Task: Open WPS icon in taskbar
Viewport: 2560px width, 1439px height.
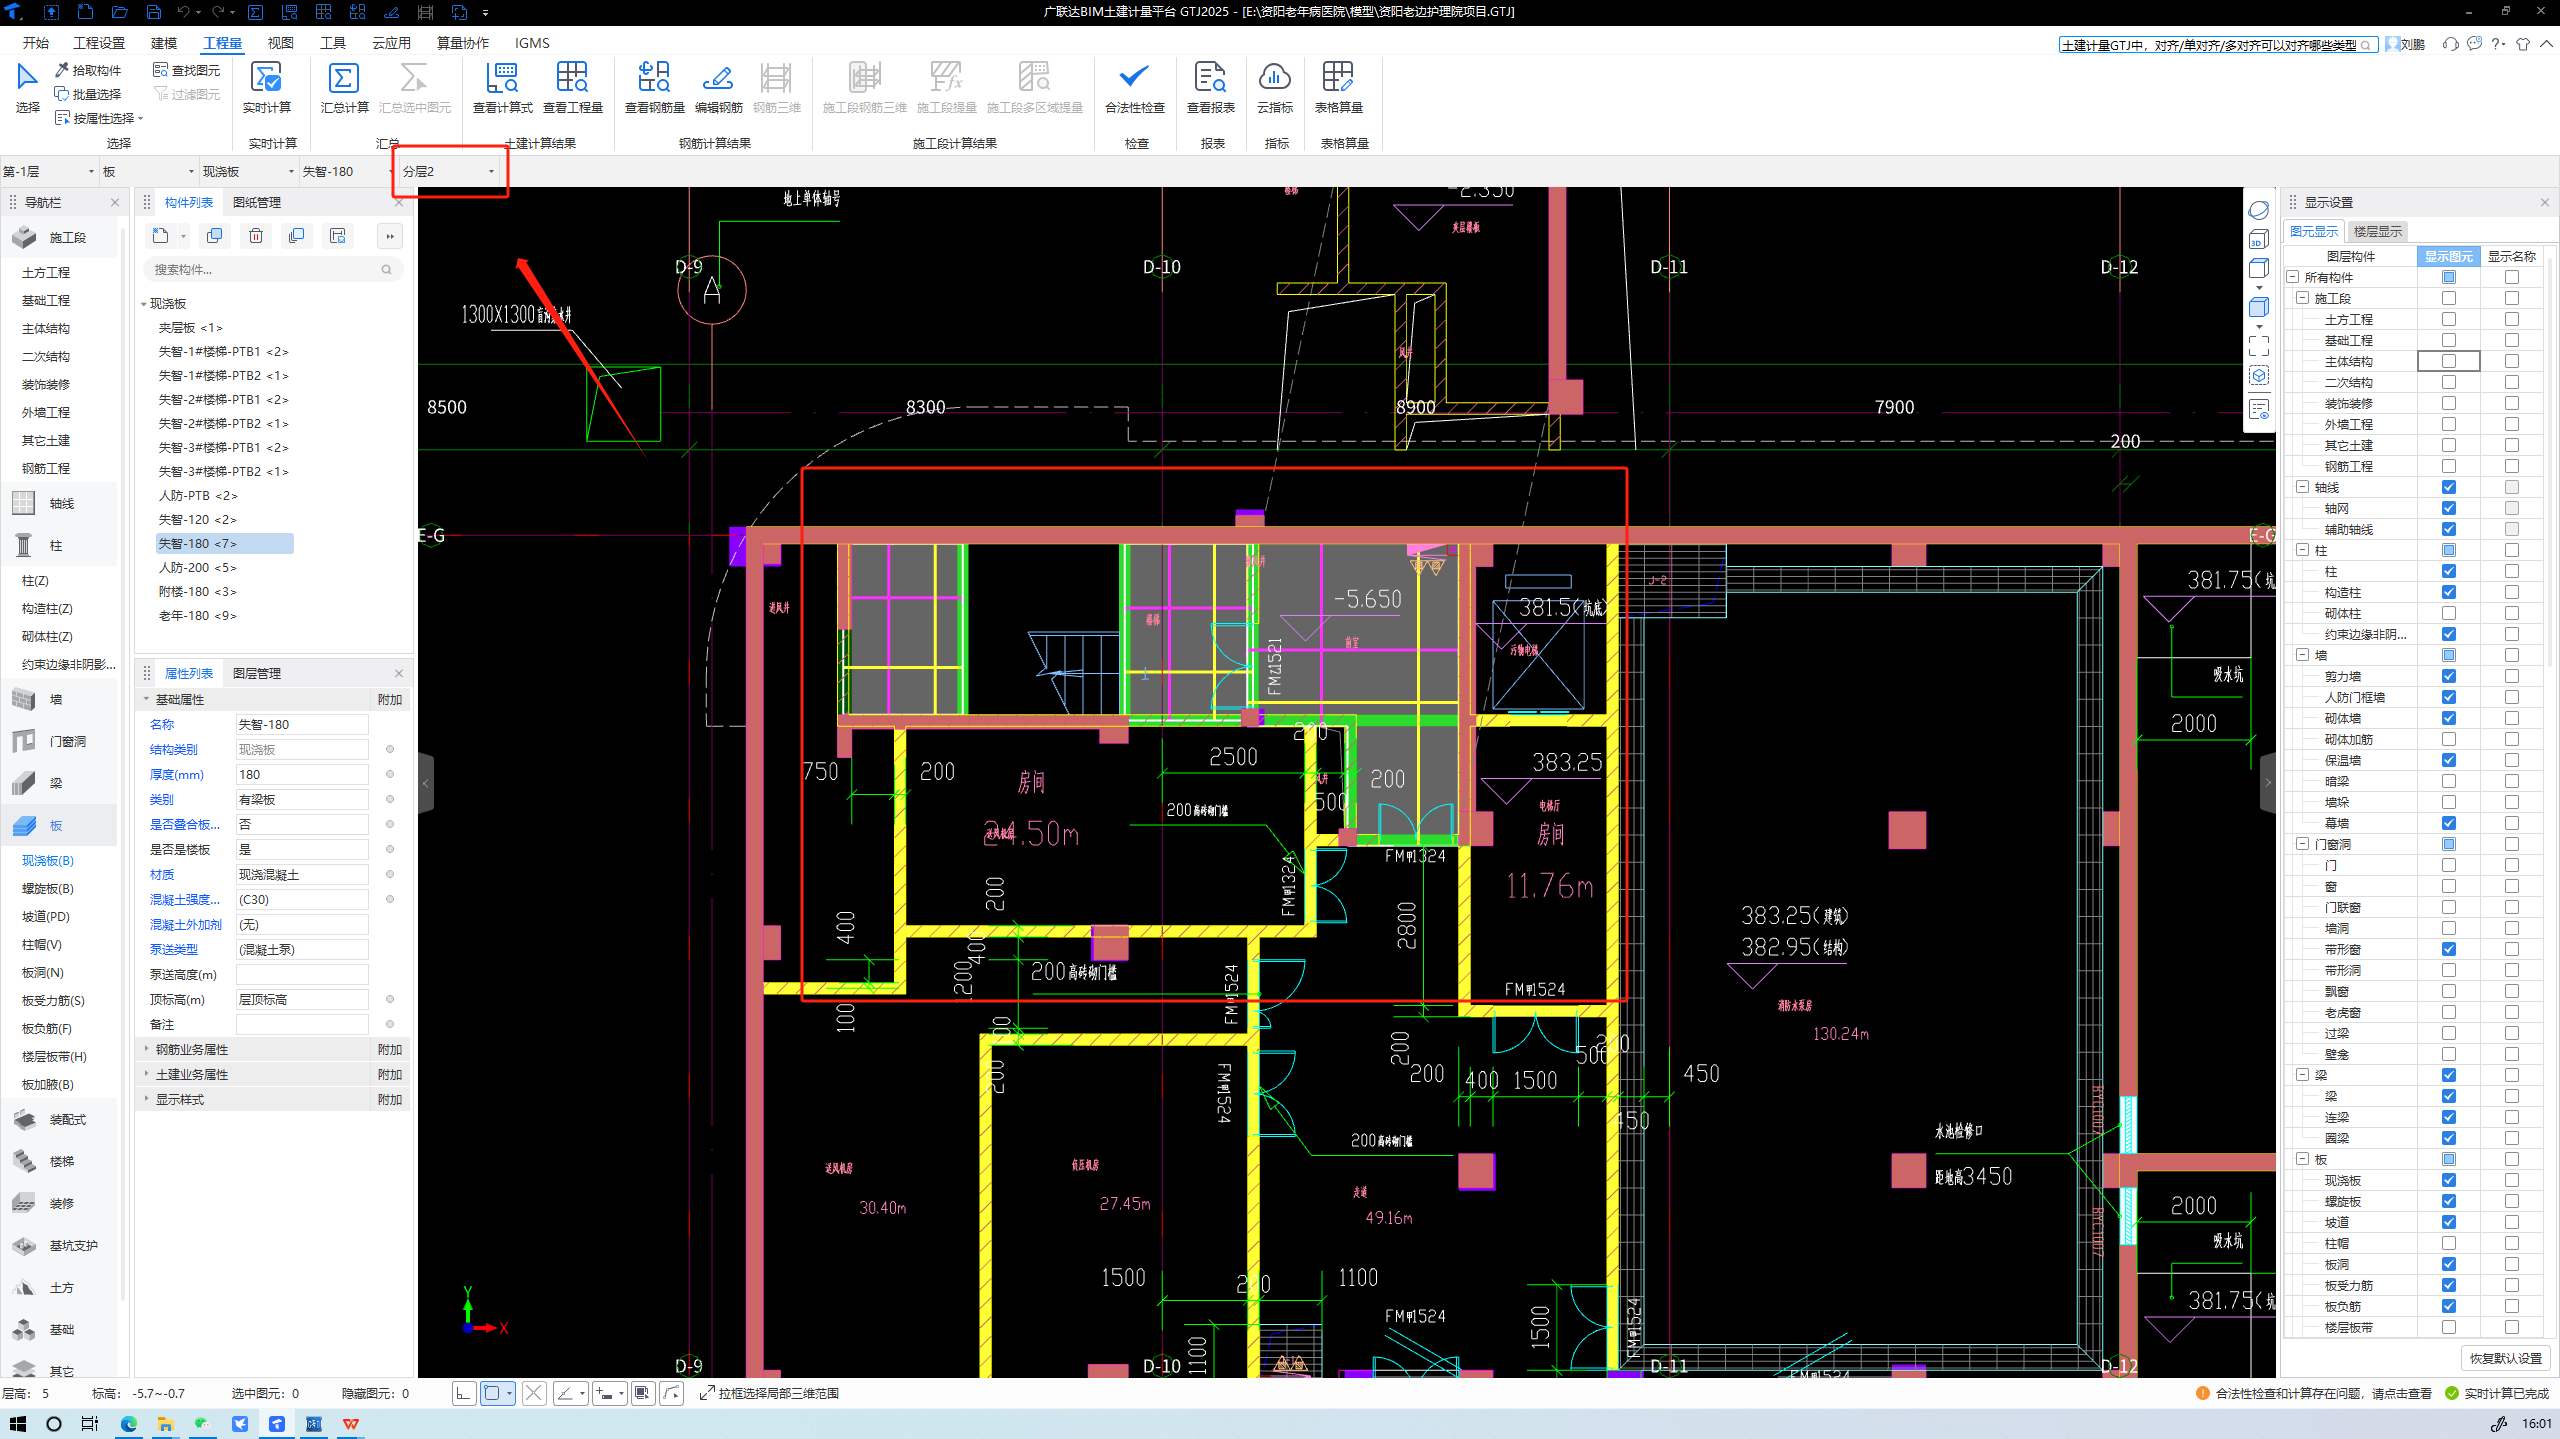Action: tap(351, 1424)
